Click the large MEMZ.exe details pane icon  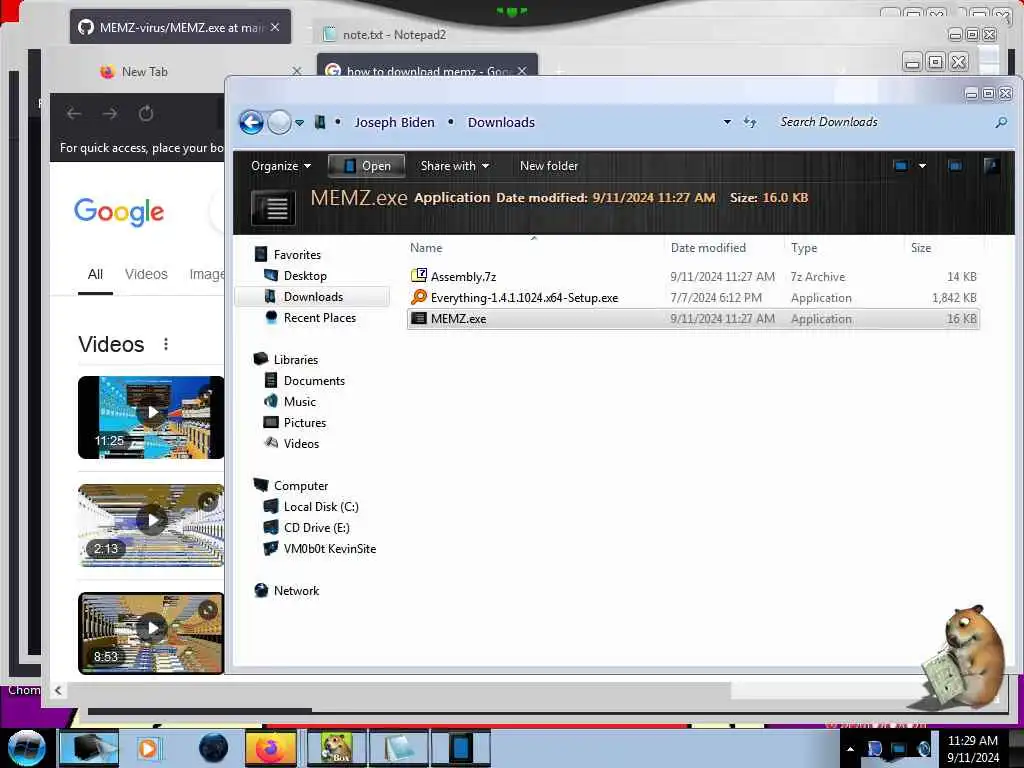274,207
